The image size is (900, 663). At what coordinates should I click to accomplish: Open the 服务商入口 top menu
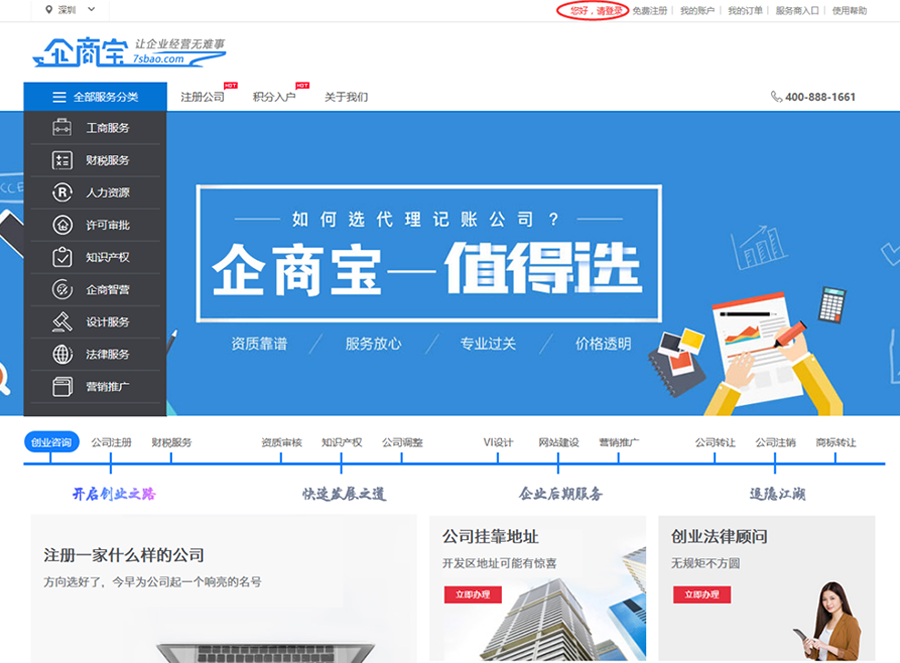tap(797, 11)
